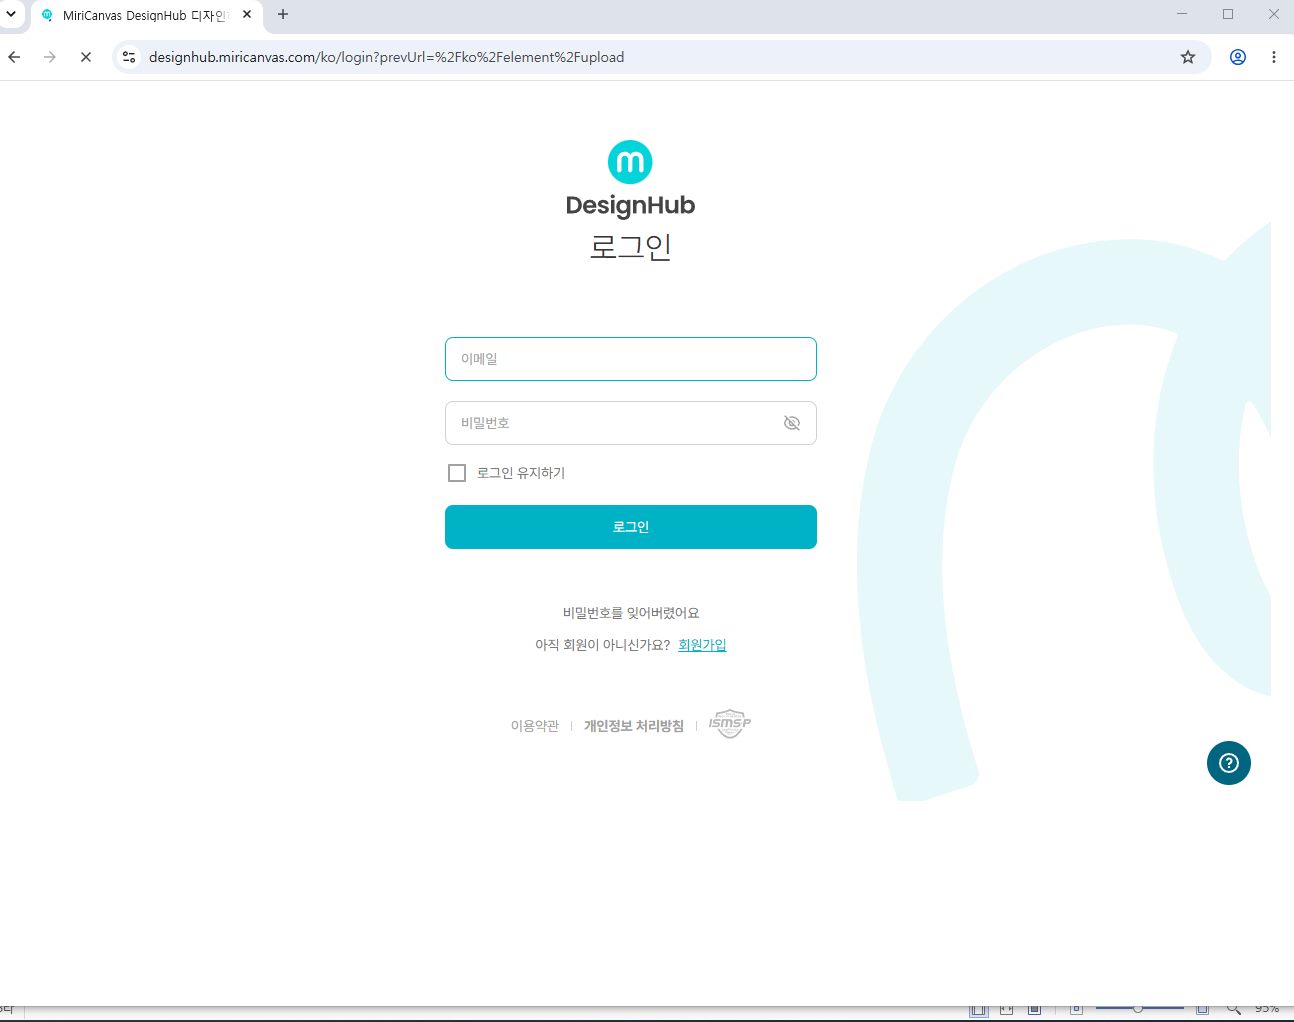Open the 이용약관 terms link
This screenshot has width=1294, height=1022.
pos(535,726)
